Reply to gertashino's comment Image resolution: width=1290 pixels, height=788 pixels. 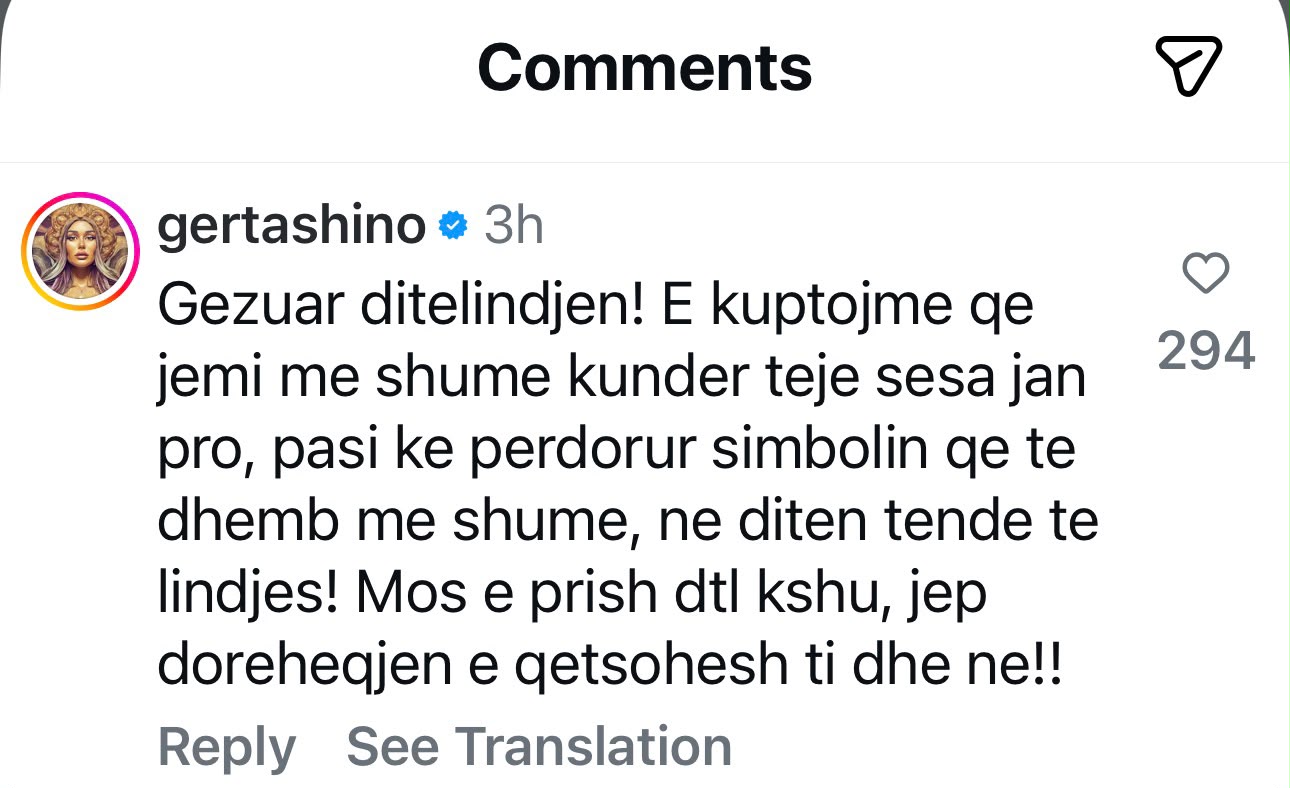(227, 747)
